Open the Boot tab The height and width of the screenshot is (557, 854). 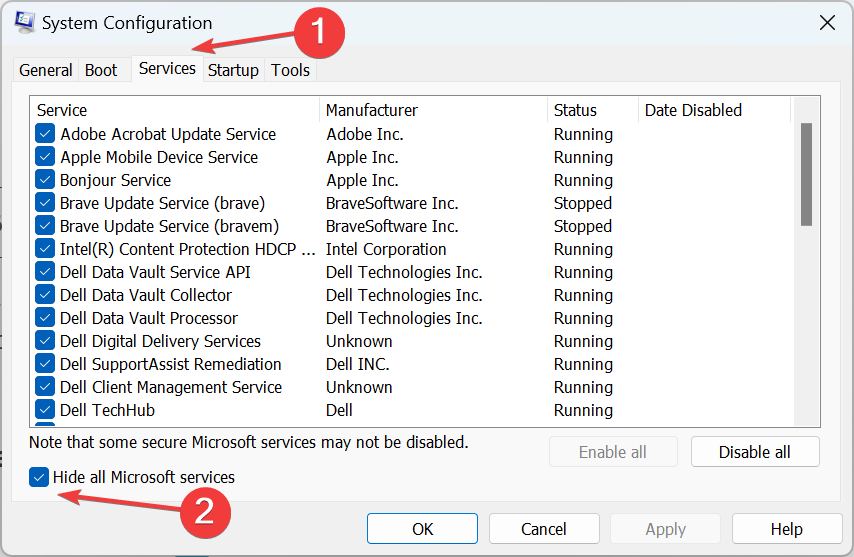coord(101,70)
